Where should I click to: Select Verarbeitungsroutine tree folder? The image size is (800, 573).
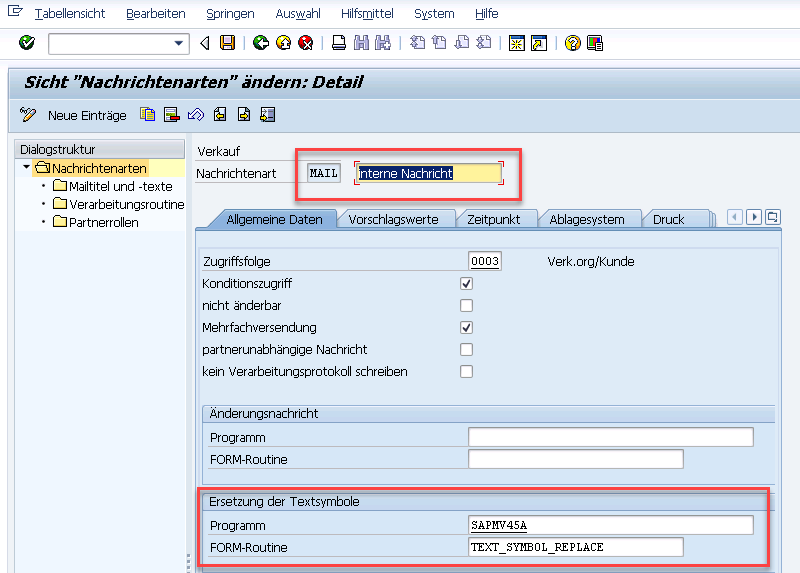click(119, 204)
